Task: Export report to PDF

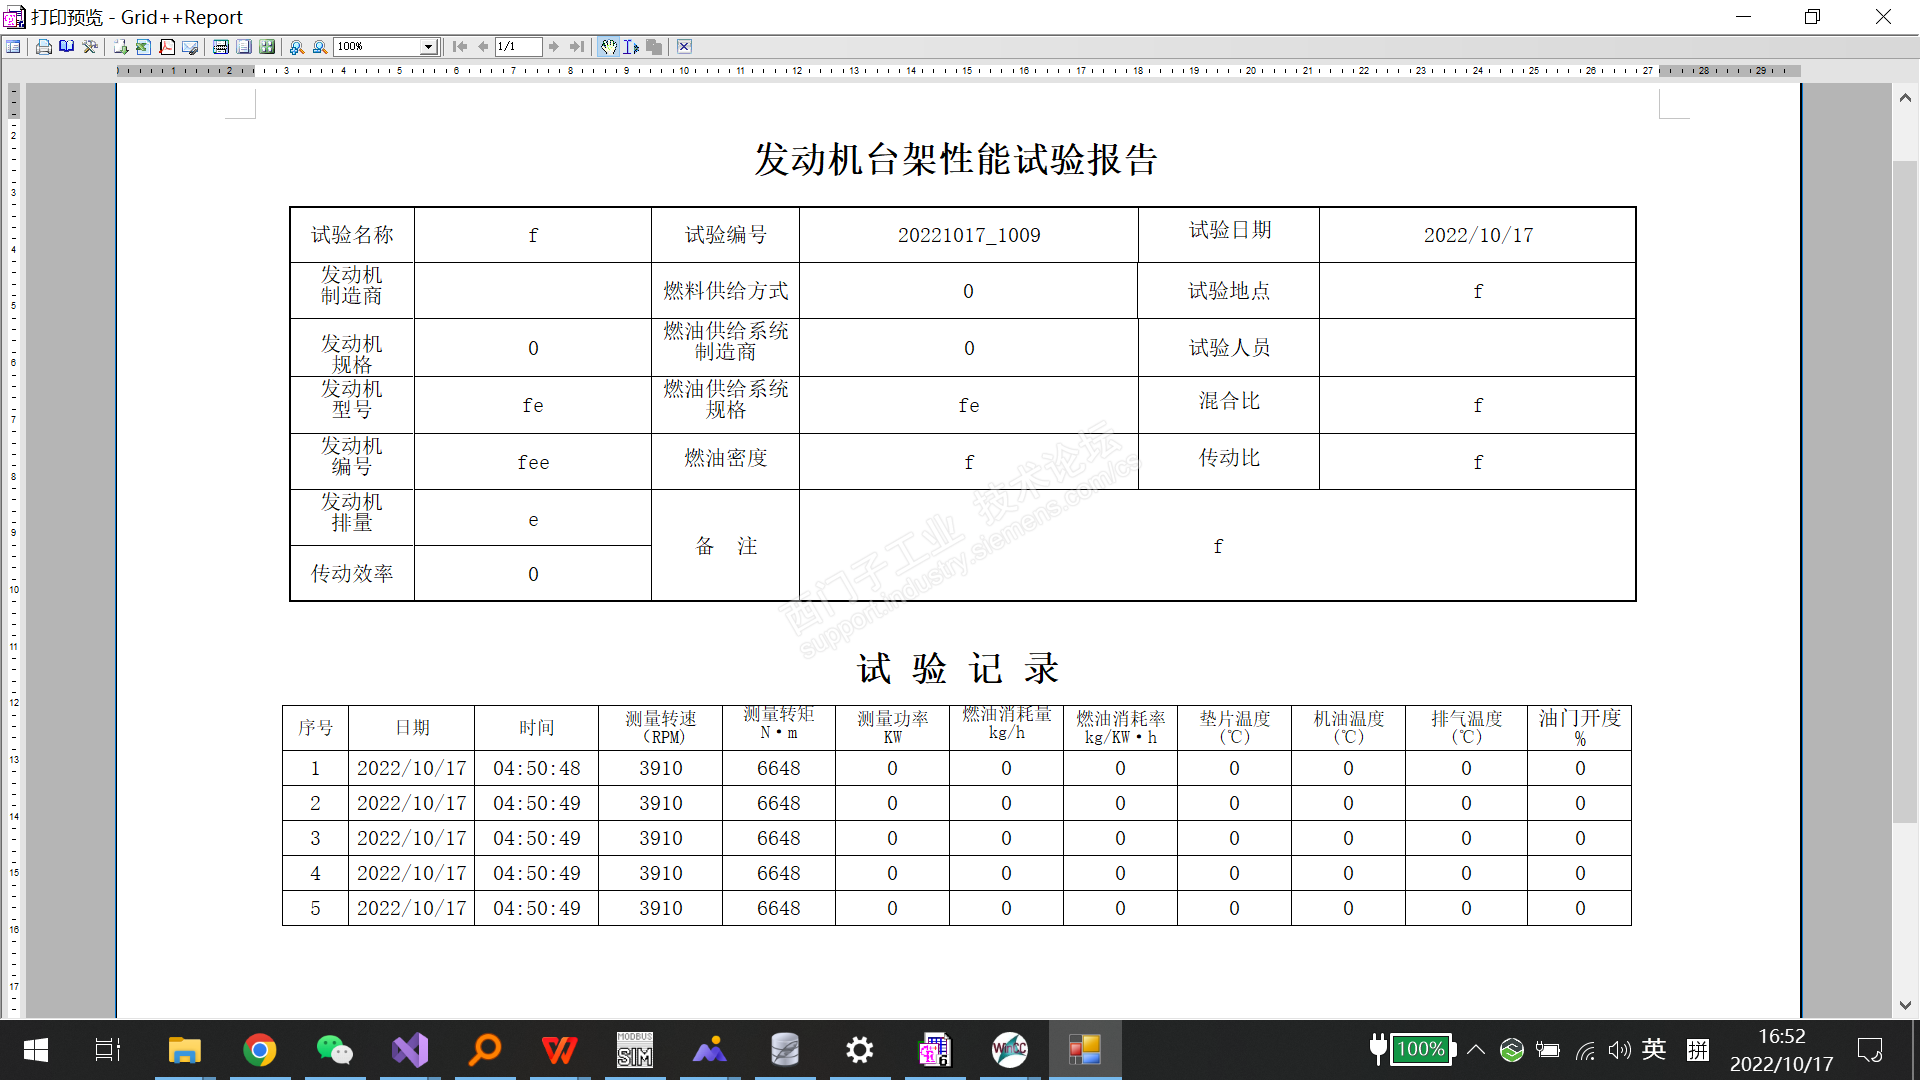Action: (167, 47)
